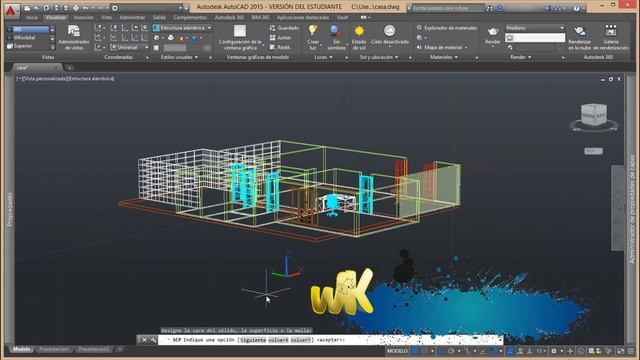Image resolution: width=640 pixels, height=360 pixels.
Task: Click the SCP command line input
Action: pyautogui.click(x=331, y=340)
